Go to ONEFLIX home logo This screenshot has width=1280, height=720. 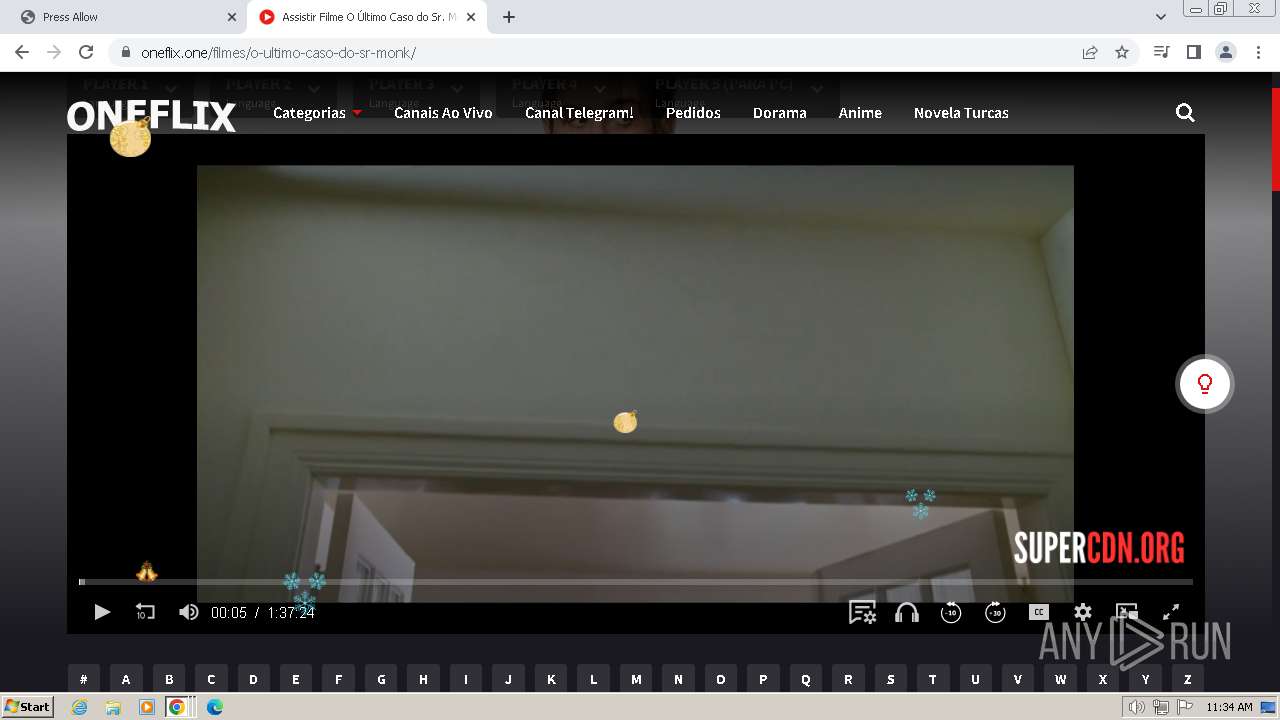(151, 116)
